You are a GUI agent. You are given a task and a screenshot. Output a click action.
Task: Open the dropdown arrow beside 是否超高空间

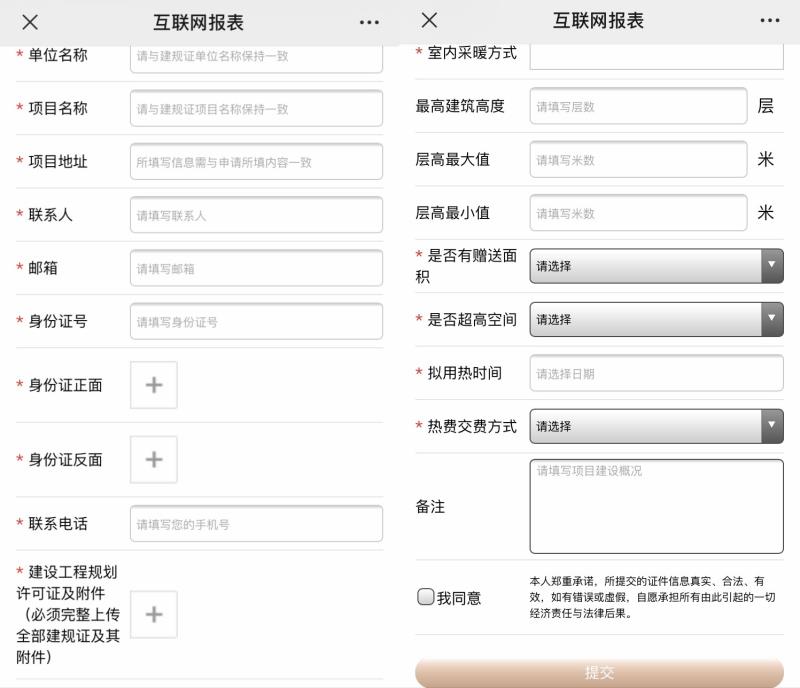(x=771, y=320)
